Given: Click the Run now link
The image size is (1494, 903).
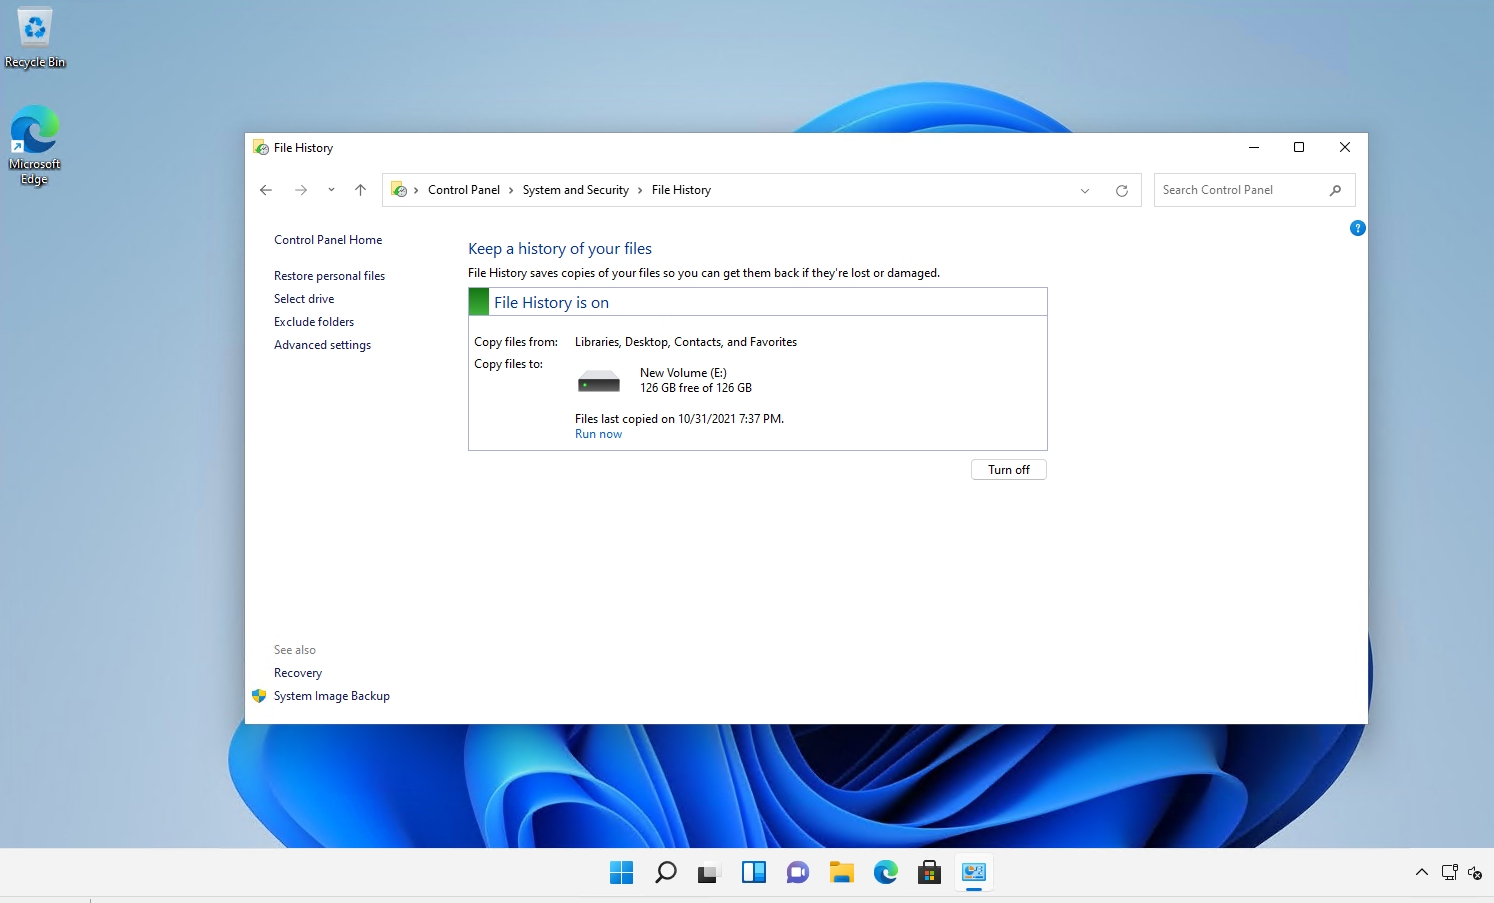Looking at the screenshot, I should click(598, 433).
